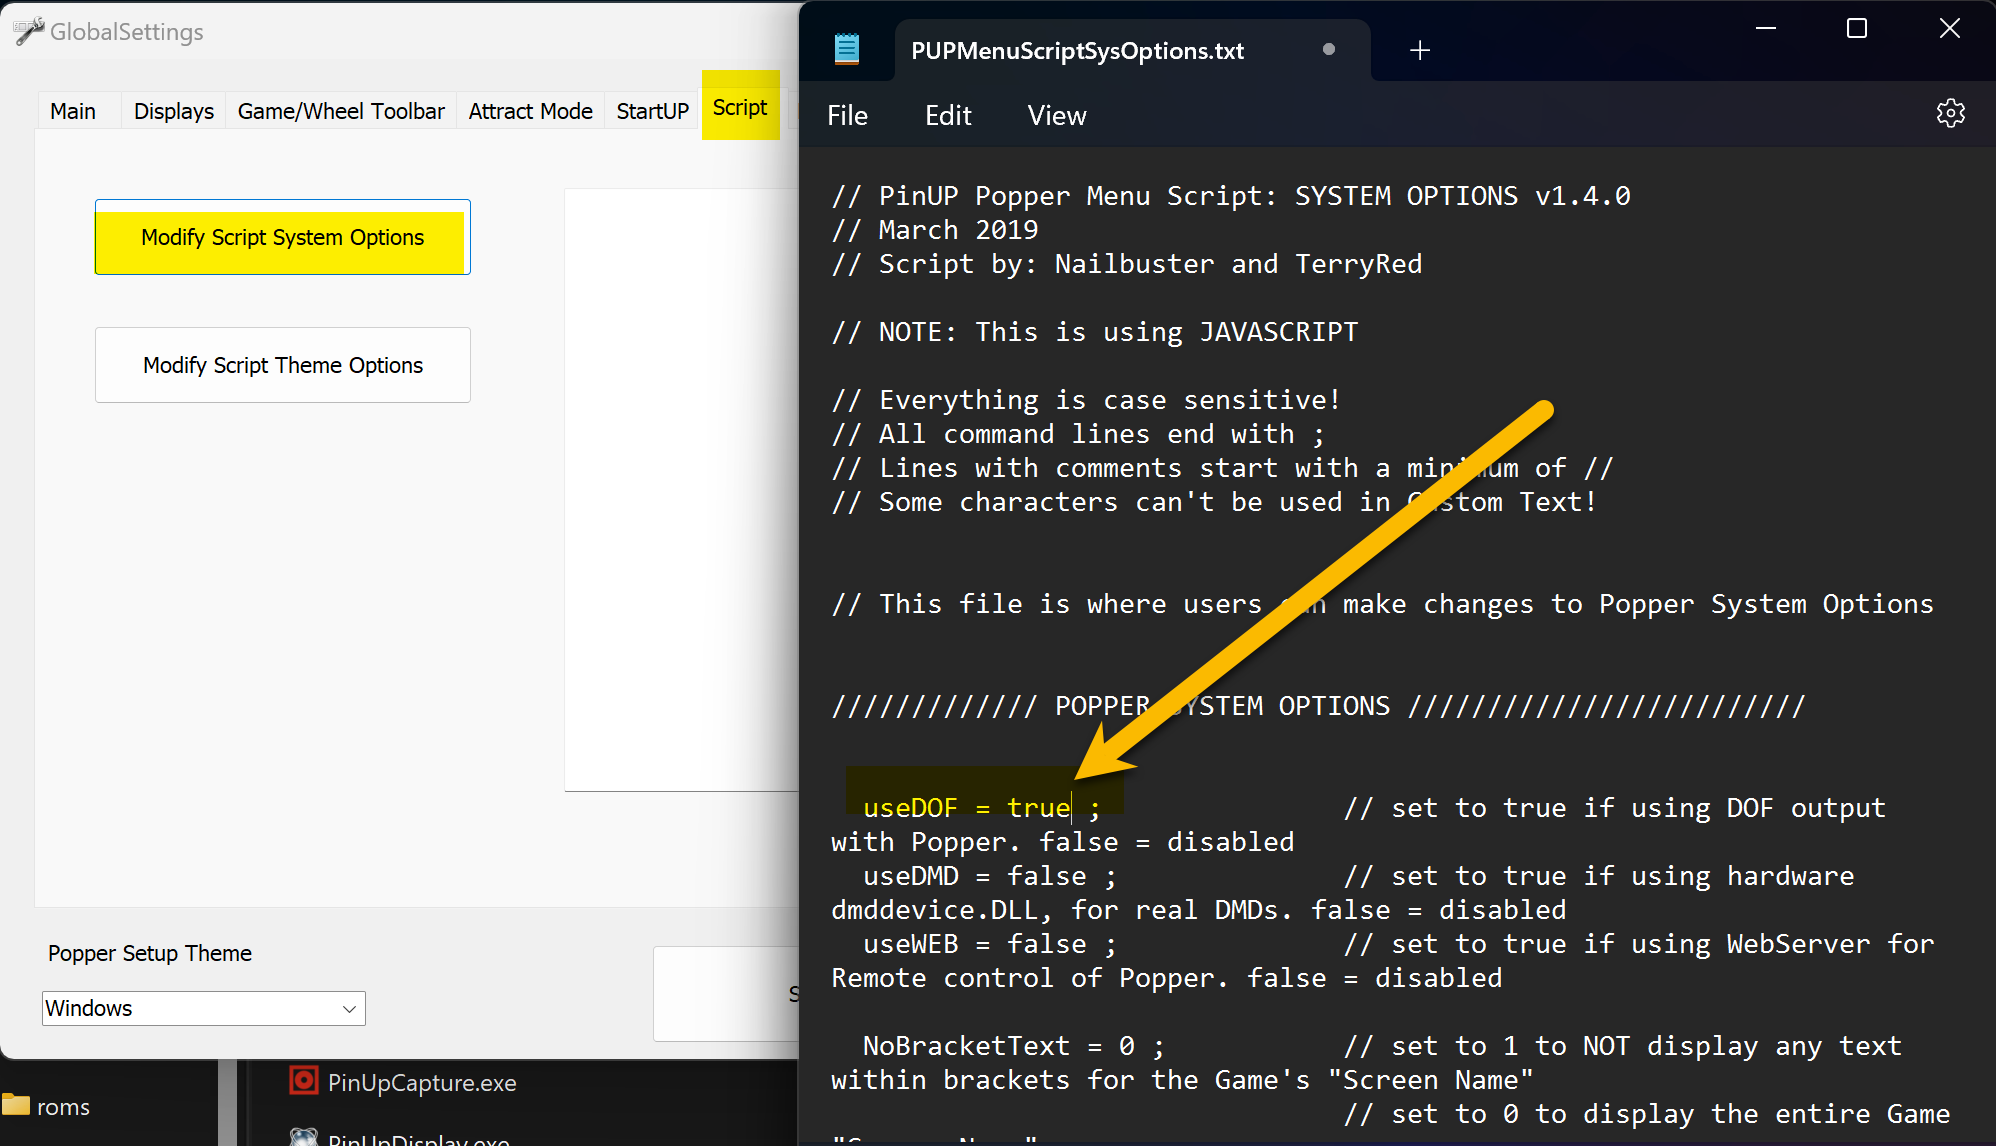Open the Notepad Edit menu
Image resolution: width=1996 pixels, height=1146 pixels.
(x=947, y=115)
